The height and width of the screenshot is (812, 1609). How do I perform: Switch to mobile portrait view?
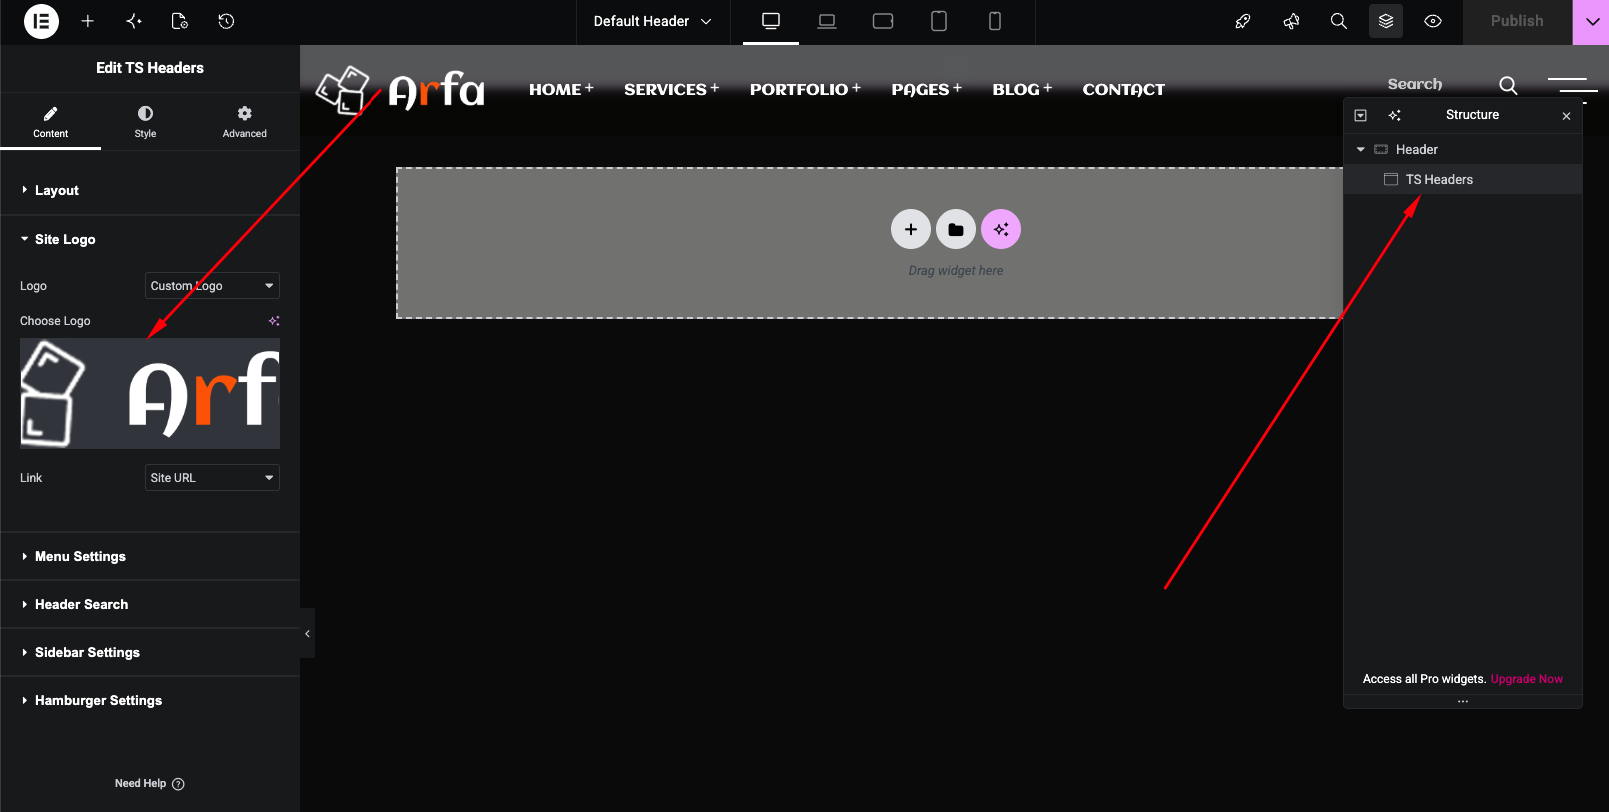pyautogui.click(x=995, y=21)
